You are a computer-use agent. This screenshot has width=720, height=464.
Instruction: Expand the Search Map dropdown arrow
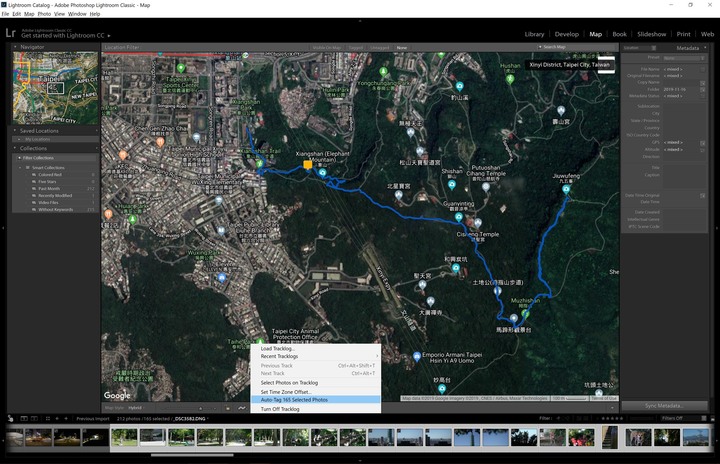pos(540,47)
